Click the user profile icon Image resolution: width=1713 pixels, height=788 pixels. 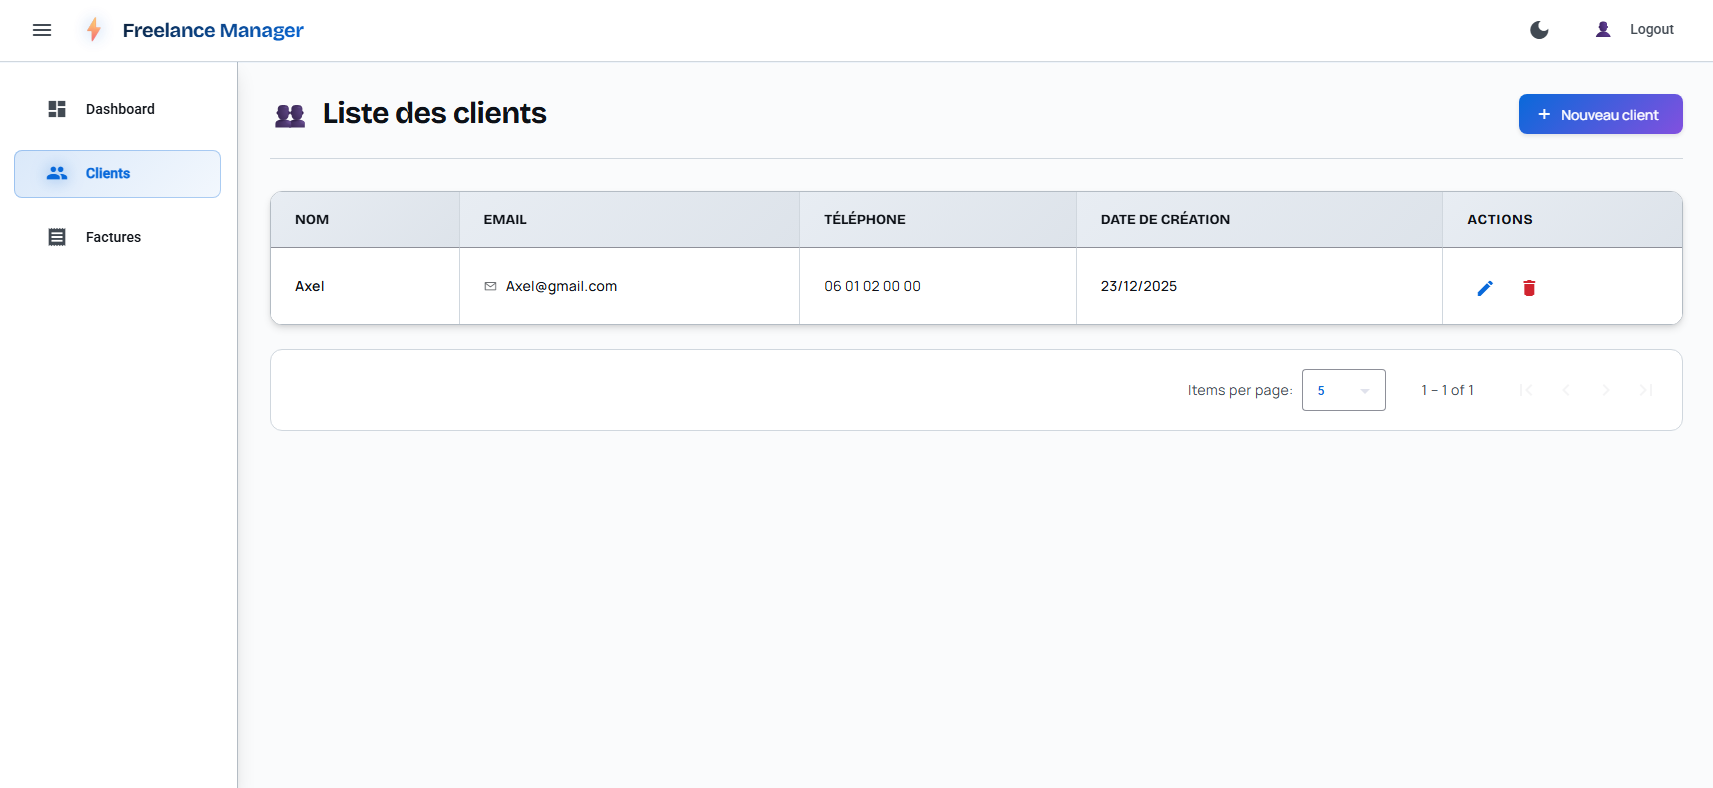(1603, 30)
